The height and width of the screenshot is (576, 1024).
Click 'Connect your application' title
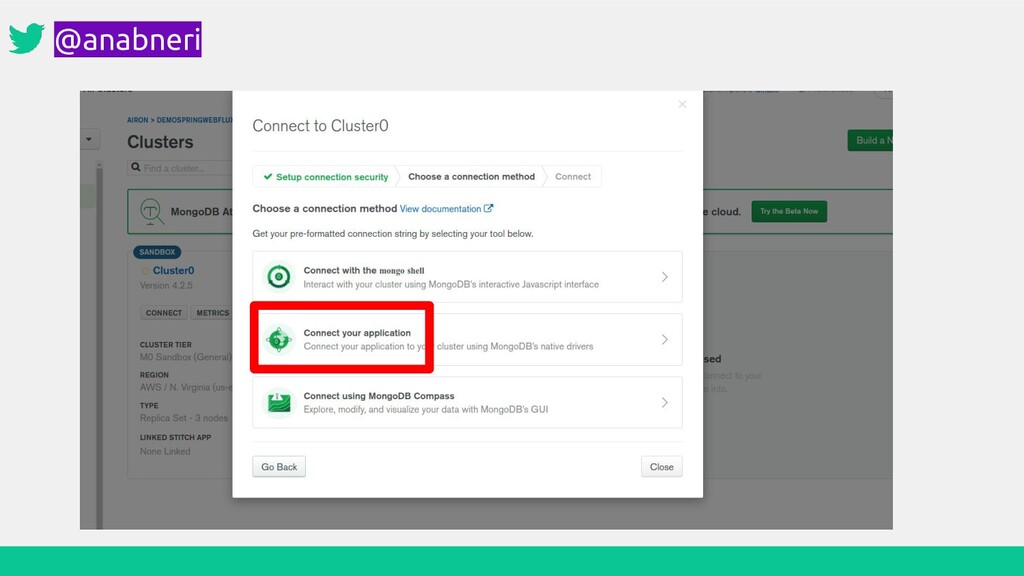(x=357, y=333)
